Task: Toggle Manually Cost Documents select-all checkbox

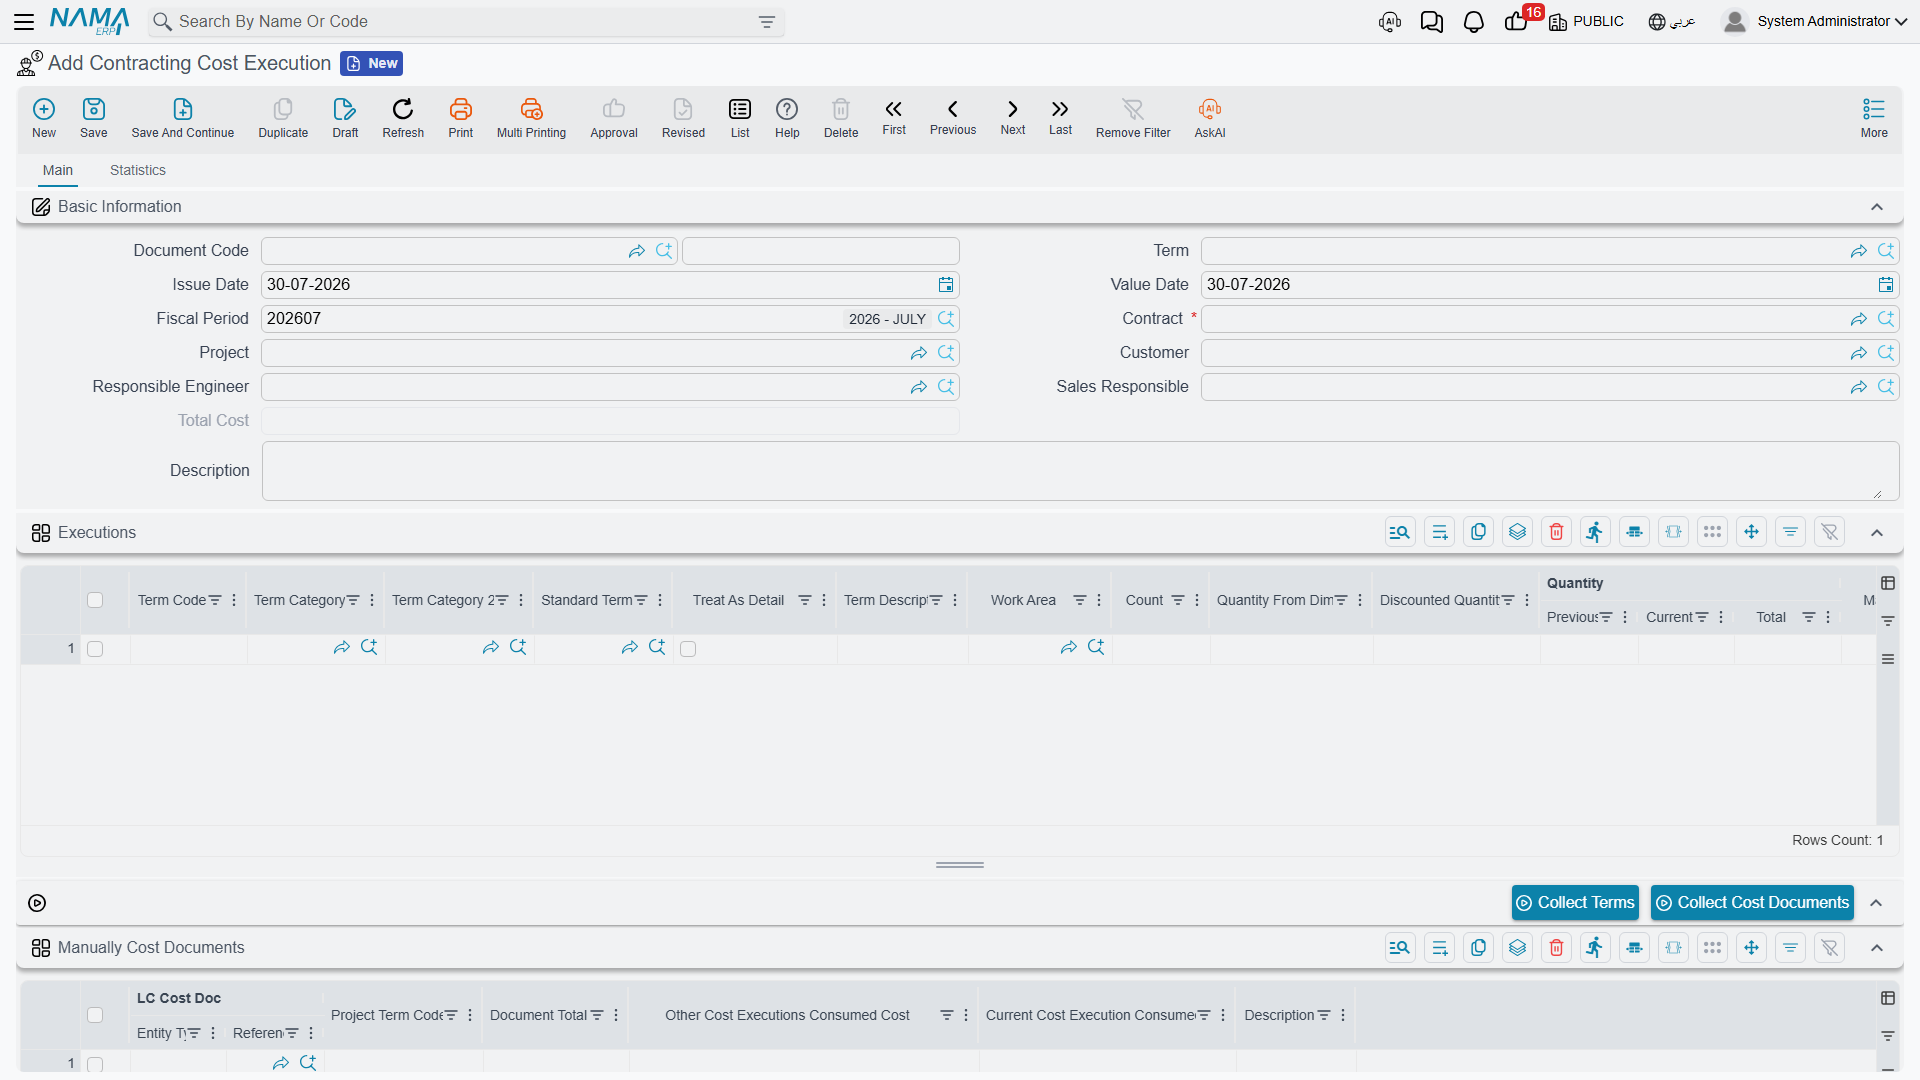Action: pyautogui.click(x=95, y=1015)
